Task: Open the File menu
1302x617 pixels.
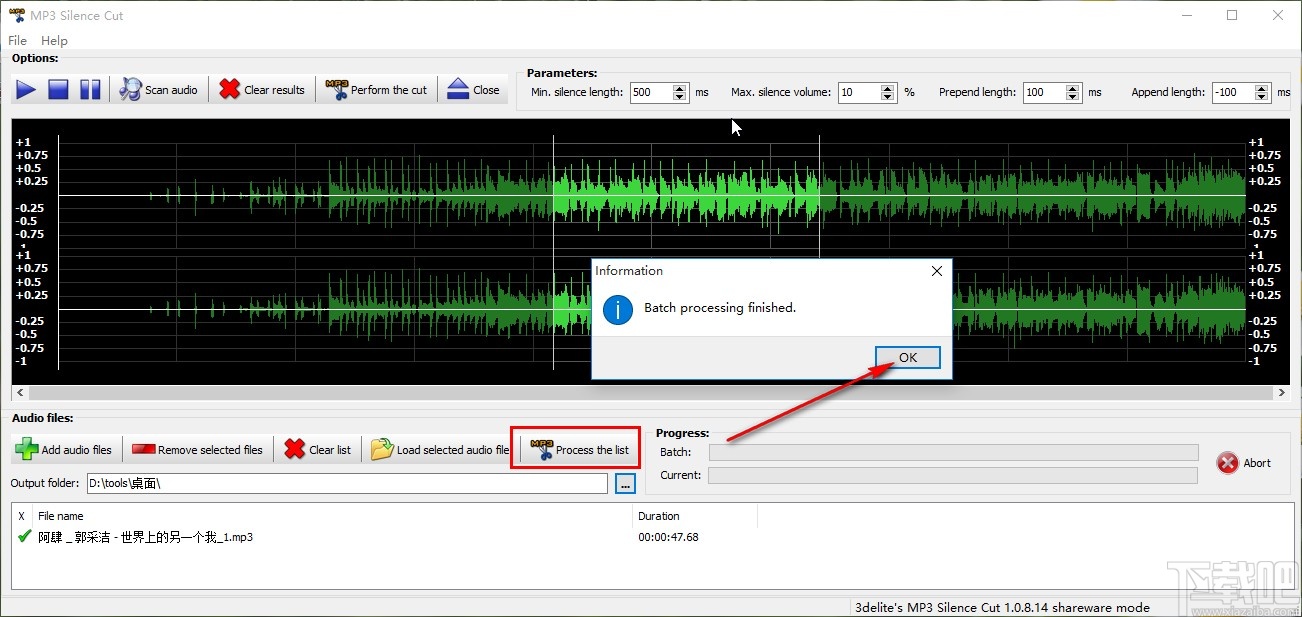Action: [17, 41]
